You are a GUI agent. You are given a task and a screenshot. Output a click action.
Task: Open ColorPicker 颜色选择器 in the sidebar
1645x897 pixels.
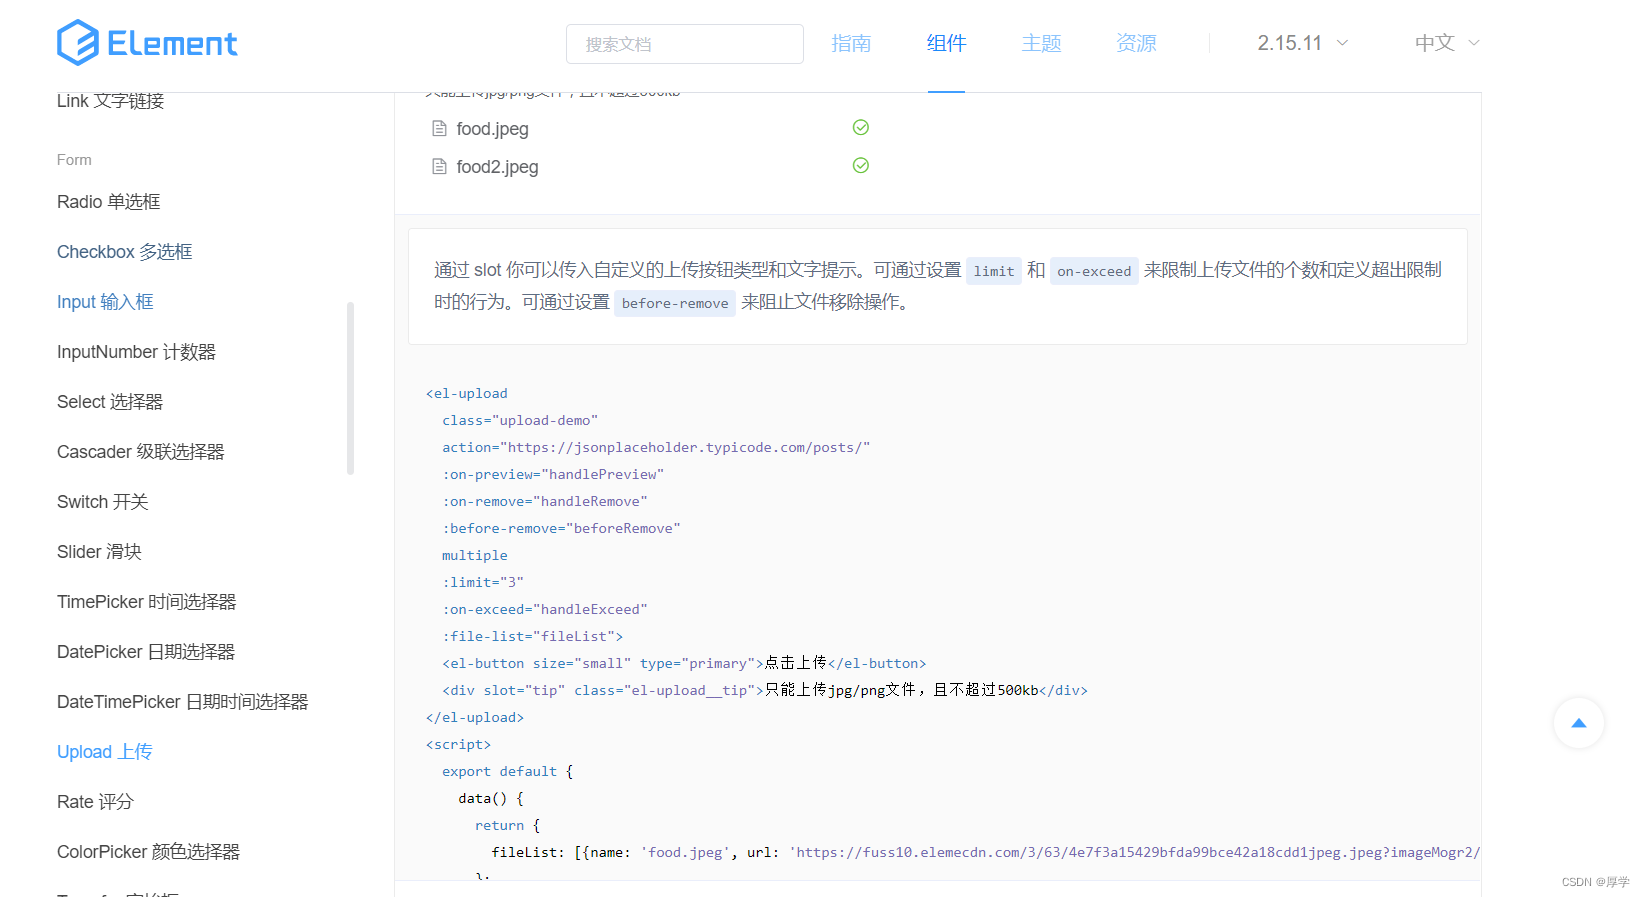(x=149, y=852)
